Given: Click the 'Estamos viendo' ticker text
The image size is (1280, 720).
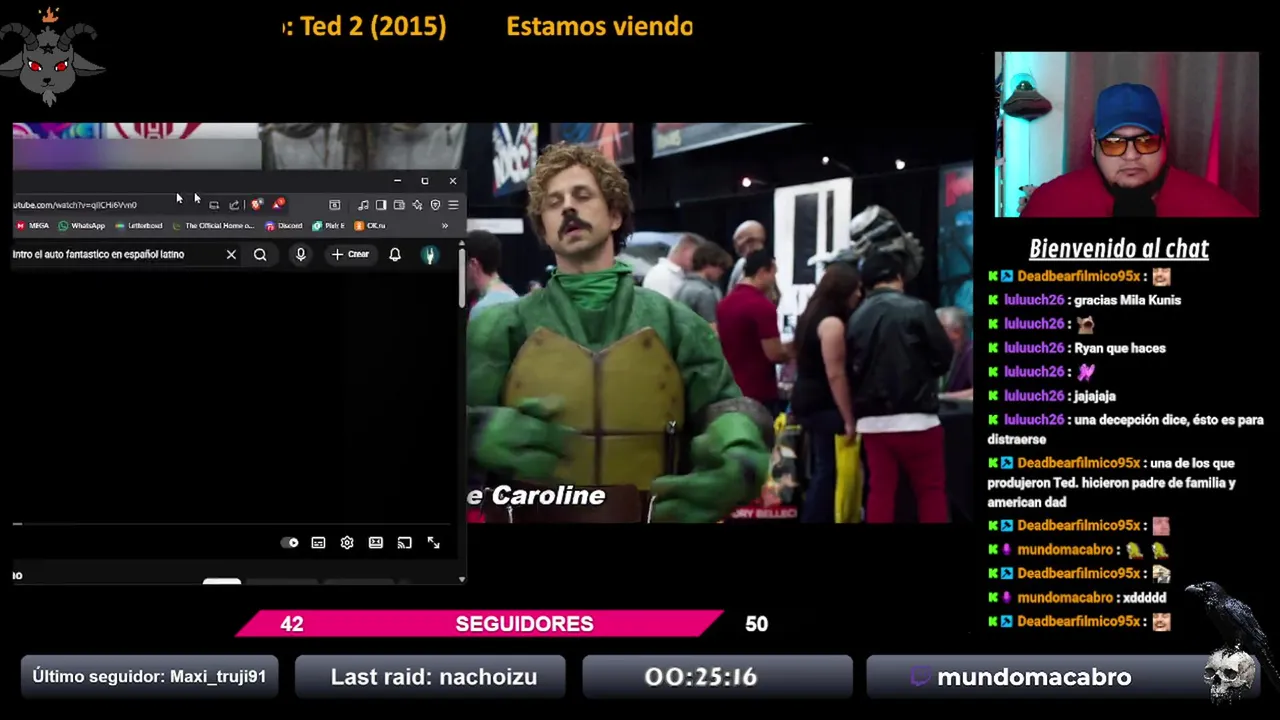Looking at the screenshot, I should [x=599, y=27].
